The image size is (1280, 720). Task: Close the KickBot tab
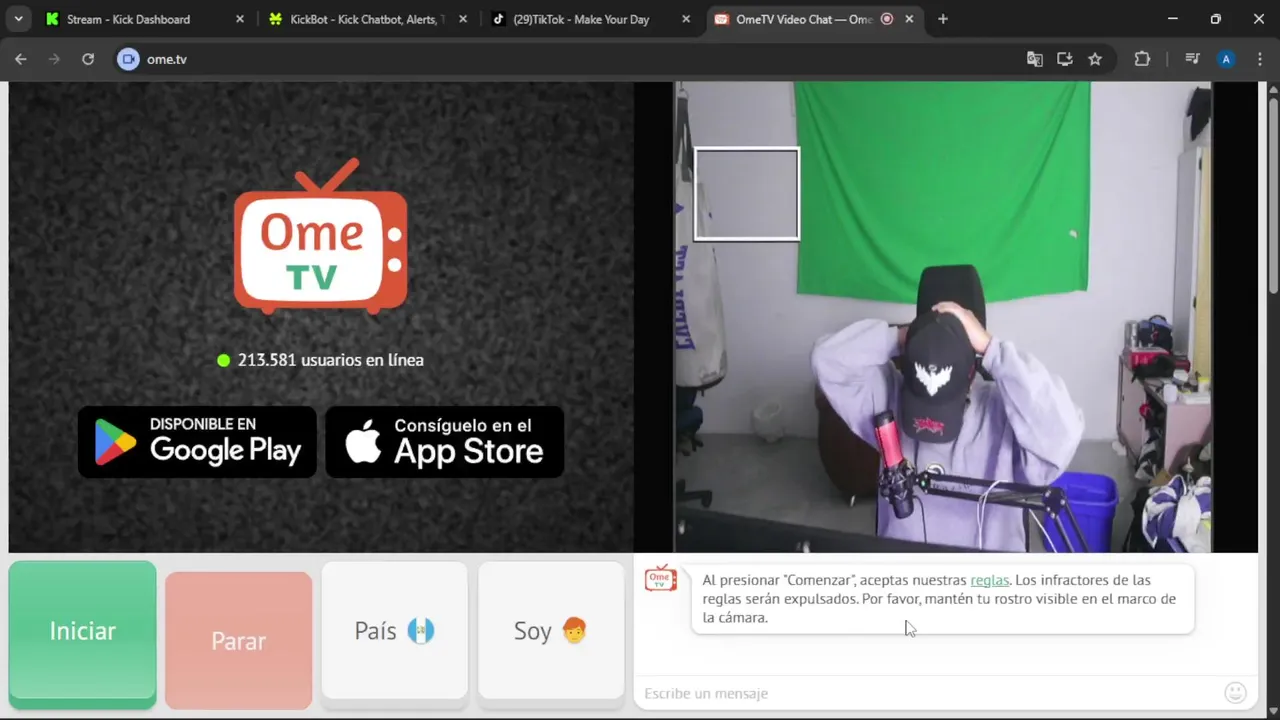point(462,19)
